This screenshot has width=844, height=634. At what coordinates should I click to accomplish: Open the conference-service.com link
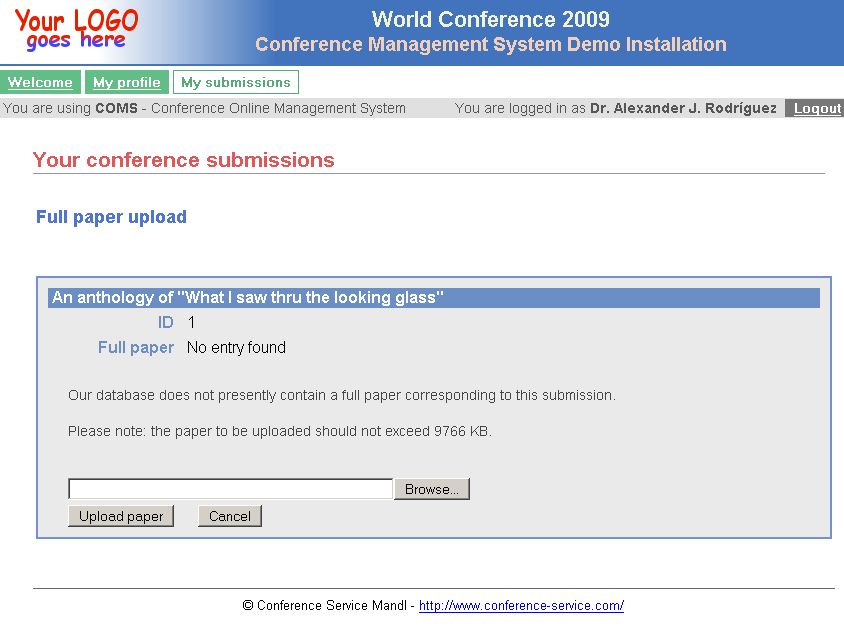[521, 605]
